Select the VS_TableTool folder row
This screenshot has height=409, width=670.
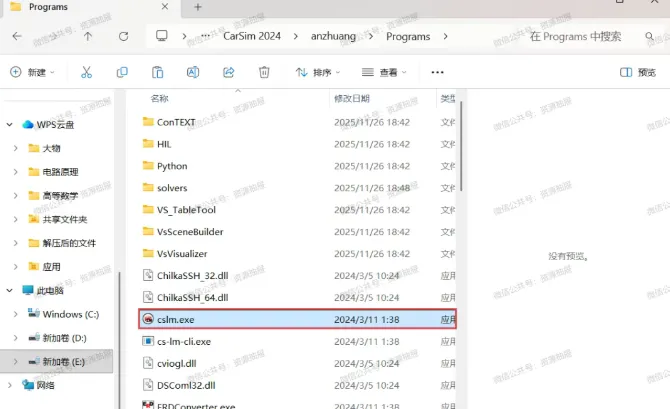297,210
